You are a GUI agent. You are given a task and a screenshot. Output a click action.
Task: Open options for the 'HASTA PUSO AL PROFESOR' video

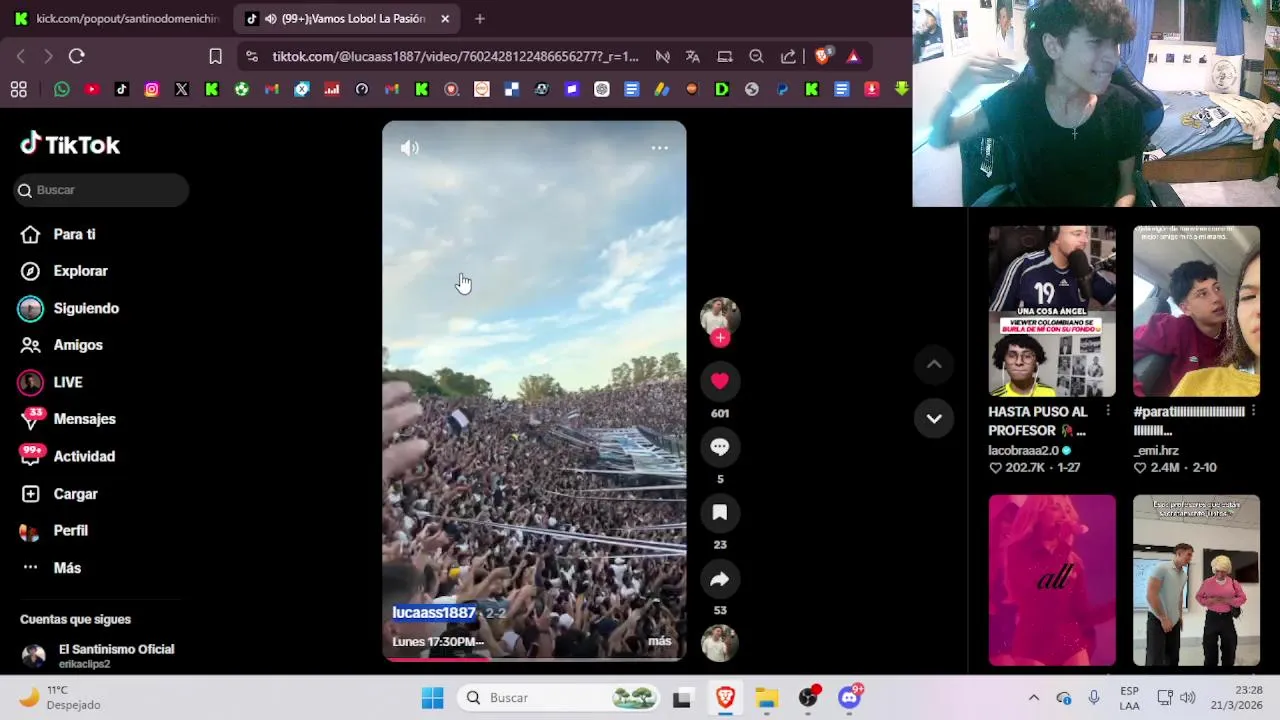tap(1108, 411)
